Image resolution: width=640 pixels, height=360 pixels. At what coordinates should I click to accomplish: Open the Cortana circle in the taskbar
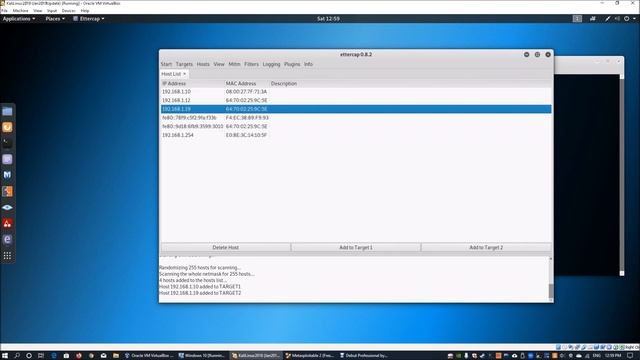[x=29, y=356]
